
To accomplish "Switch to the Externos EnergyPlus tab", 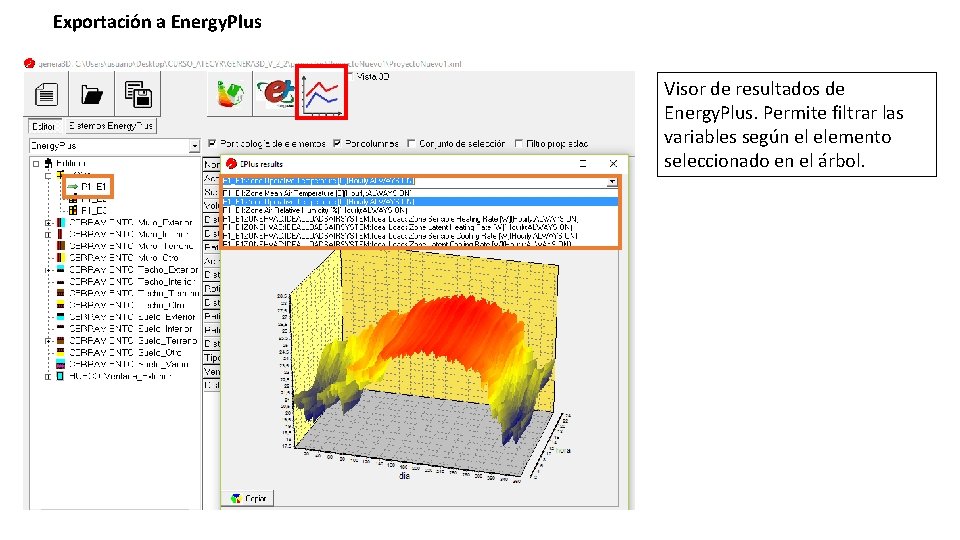I will click(x=111, y=126).
